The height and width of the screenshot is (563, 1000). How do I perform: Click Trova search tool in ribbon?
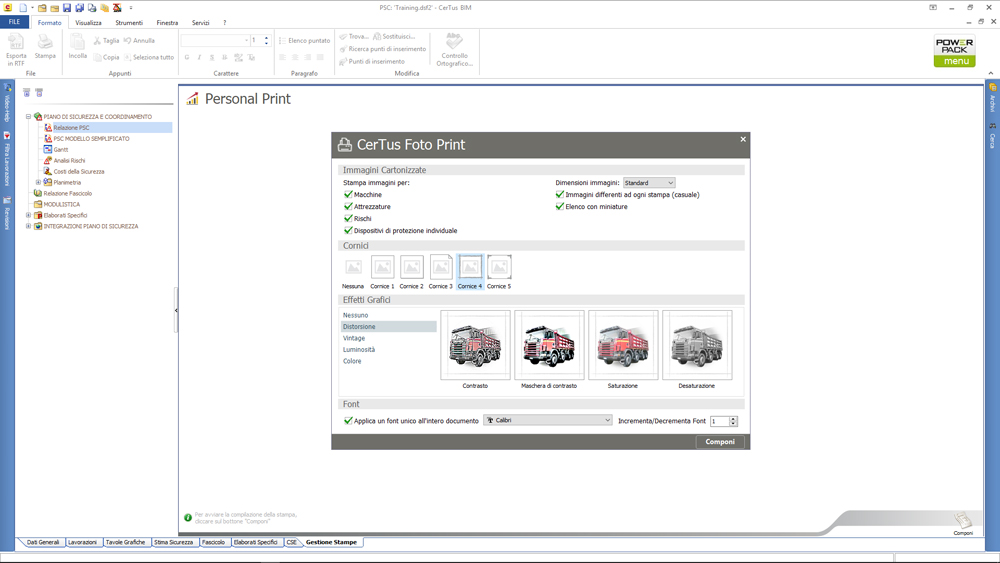point(354,36)
